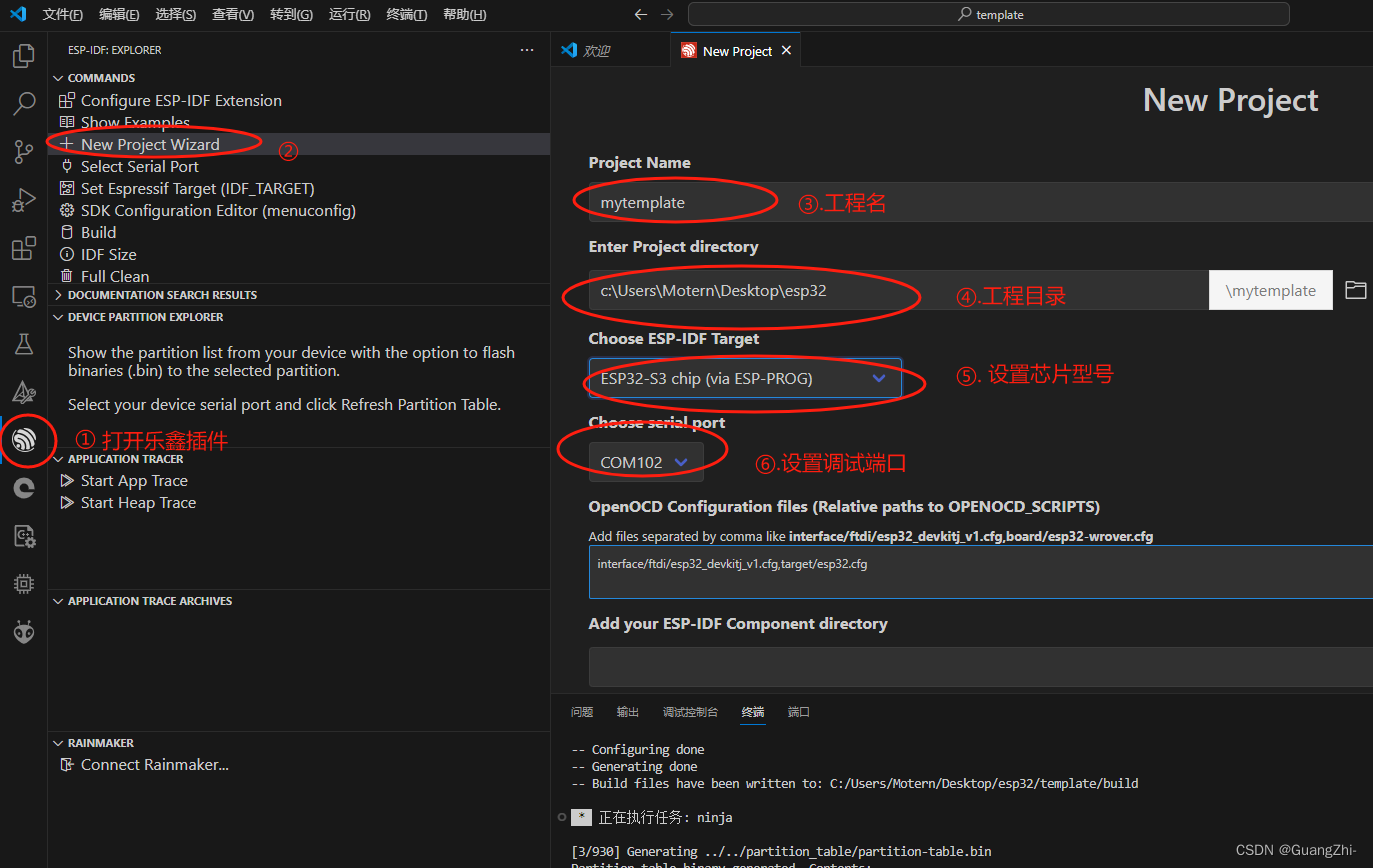Select Show Examples command

click(x=299, y=122)
